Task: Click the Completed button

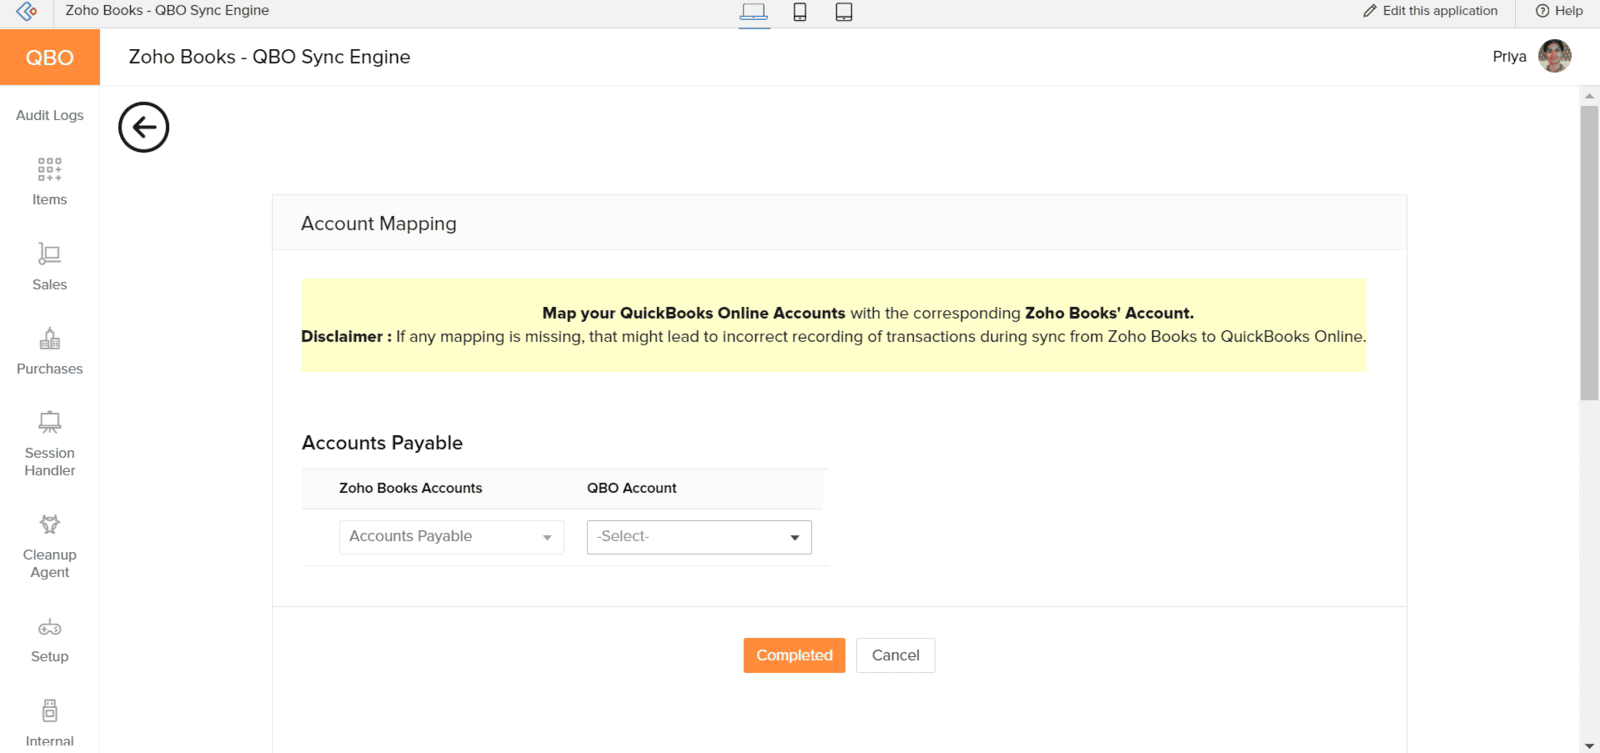Action: pos(794,655)
